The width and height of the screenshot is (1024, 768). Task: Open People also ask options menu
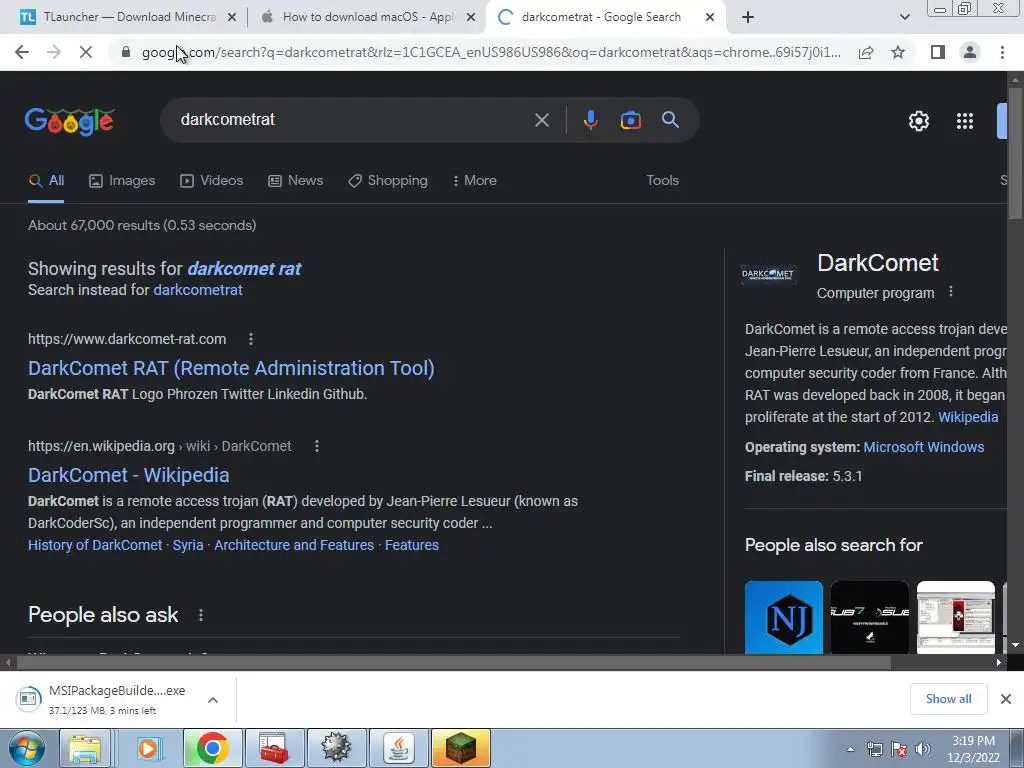(201, 615)
